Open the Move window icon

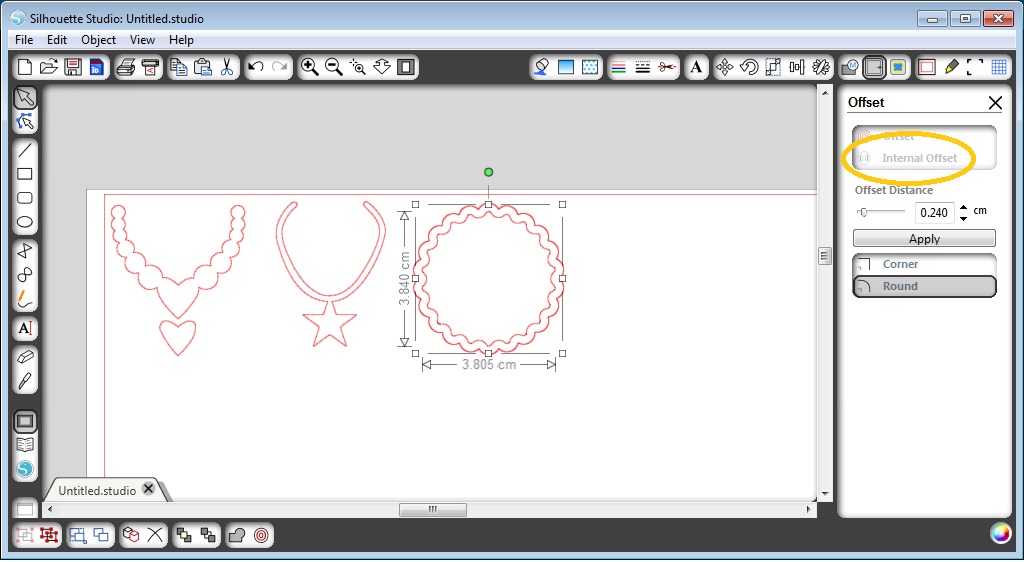(x=725, y=67)
